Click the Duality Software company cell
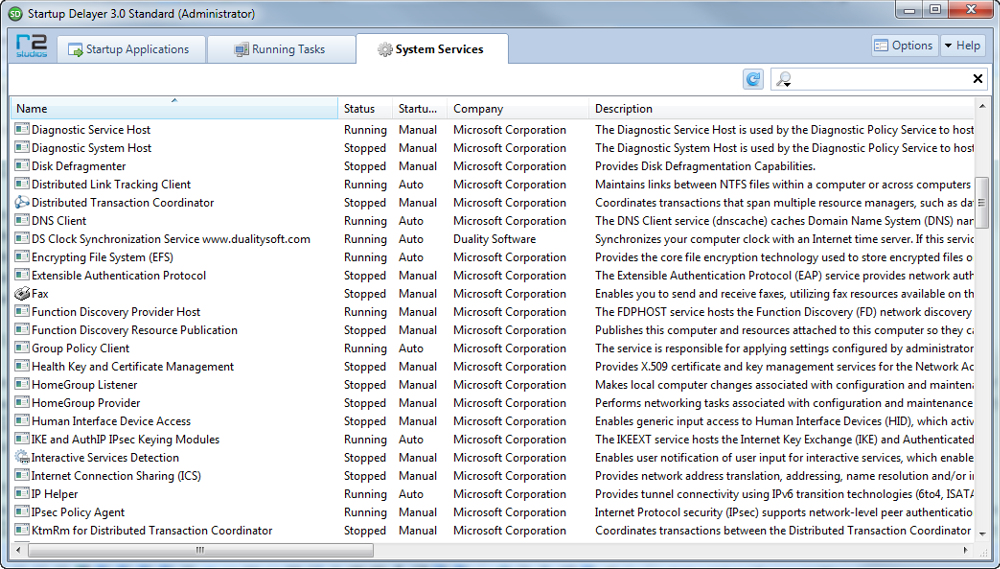The height and width of the screenshot is (569, 1000). (x=494, y=239)
